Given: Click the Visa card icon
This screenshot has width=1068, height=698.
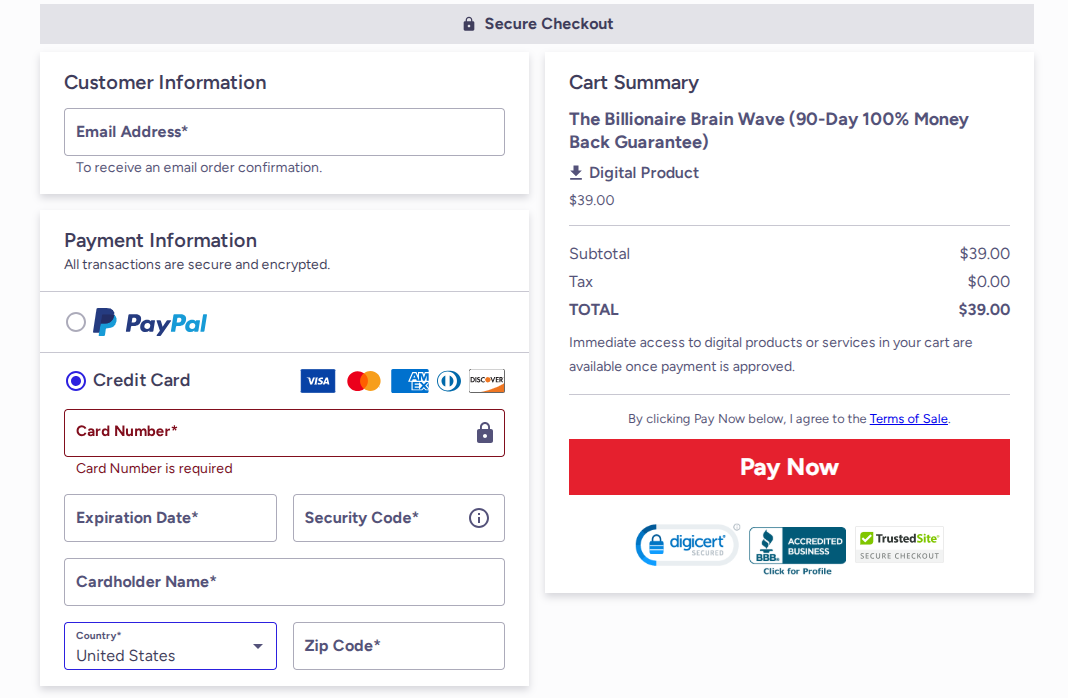Looking at the screenshot, I should pos(317,381).
